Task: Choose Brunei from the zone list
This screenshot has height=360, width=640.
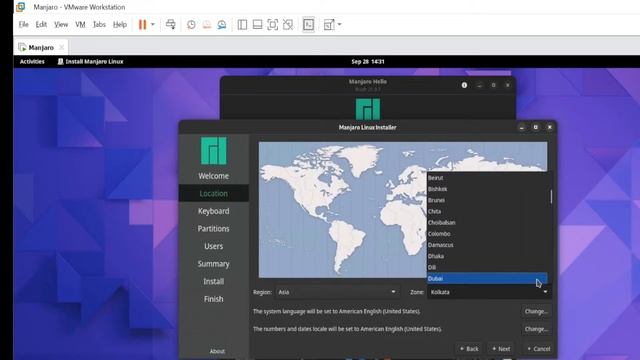Action: (487, 200)
